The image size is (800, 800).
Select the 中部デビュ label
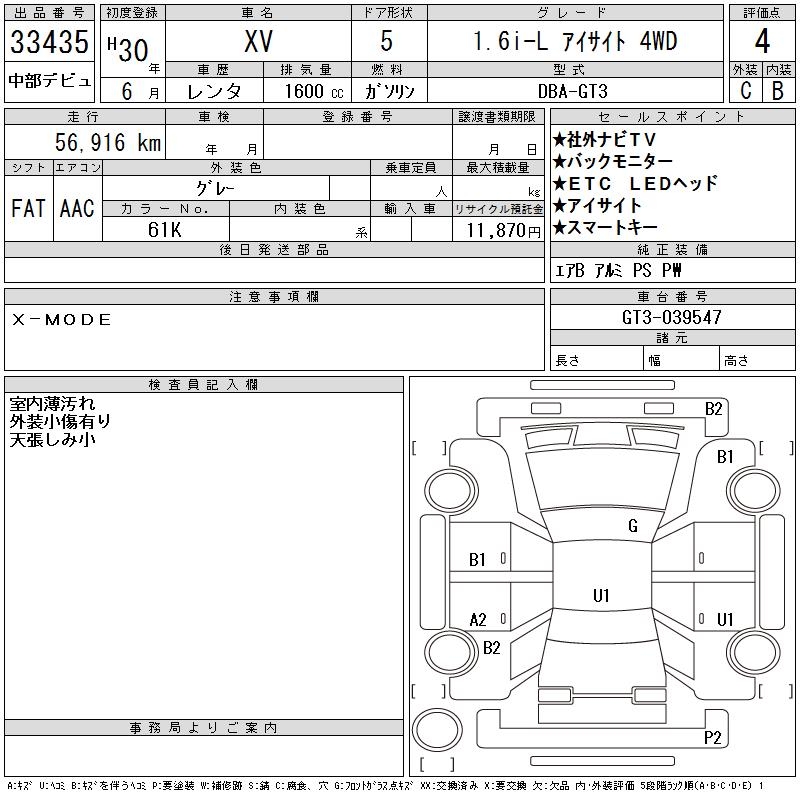click(x=49, y=81)
